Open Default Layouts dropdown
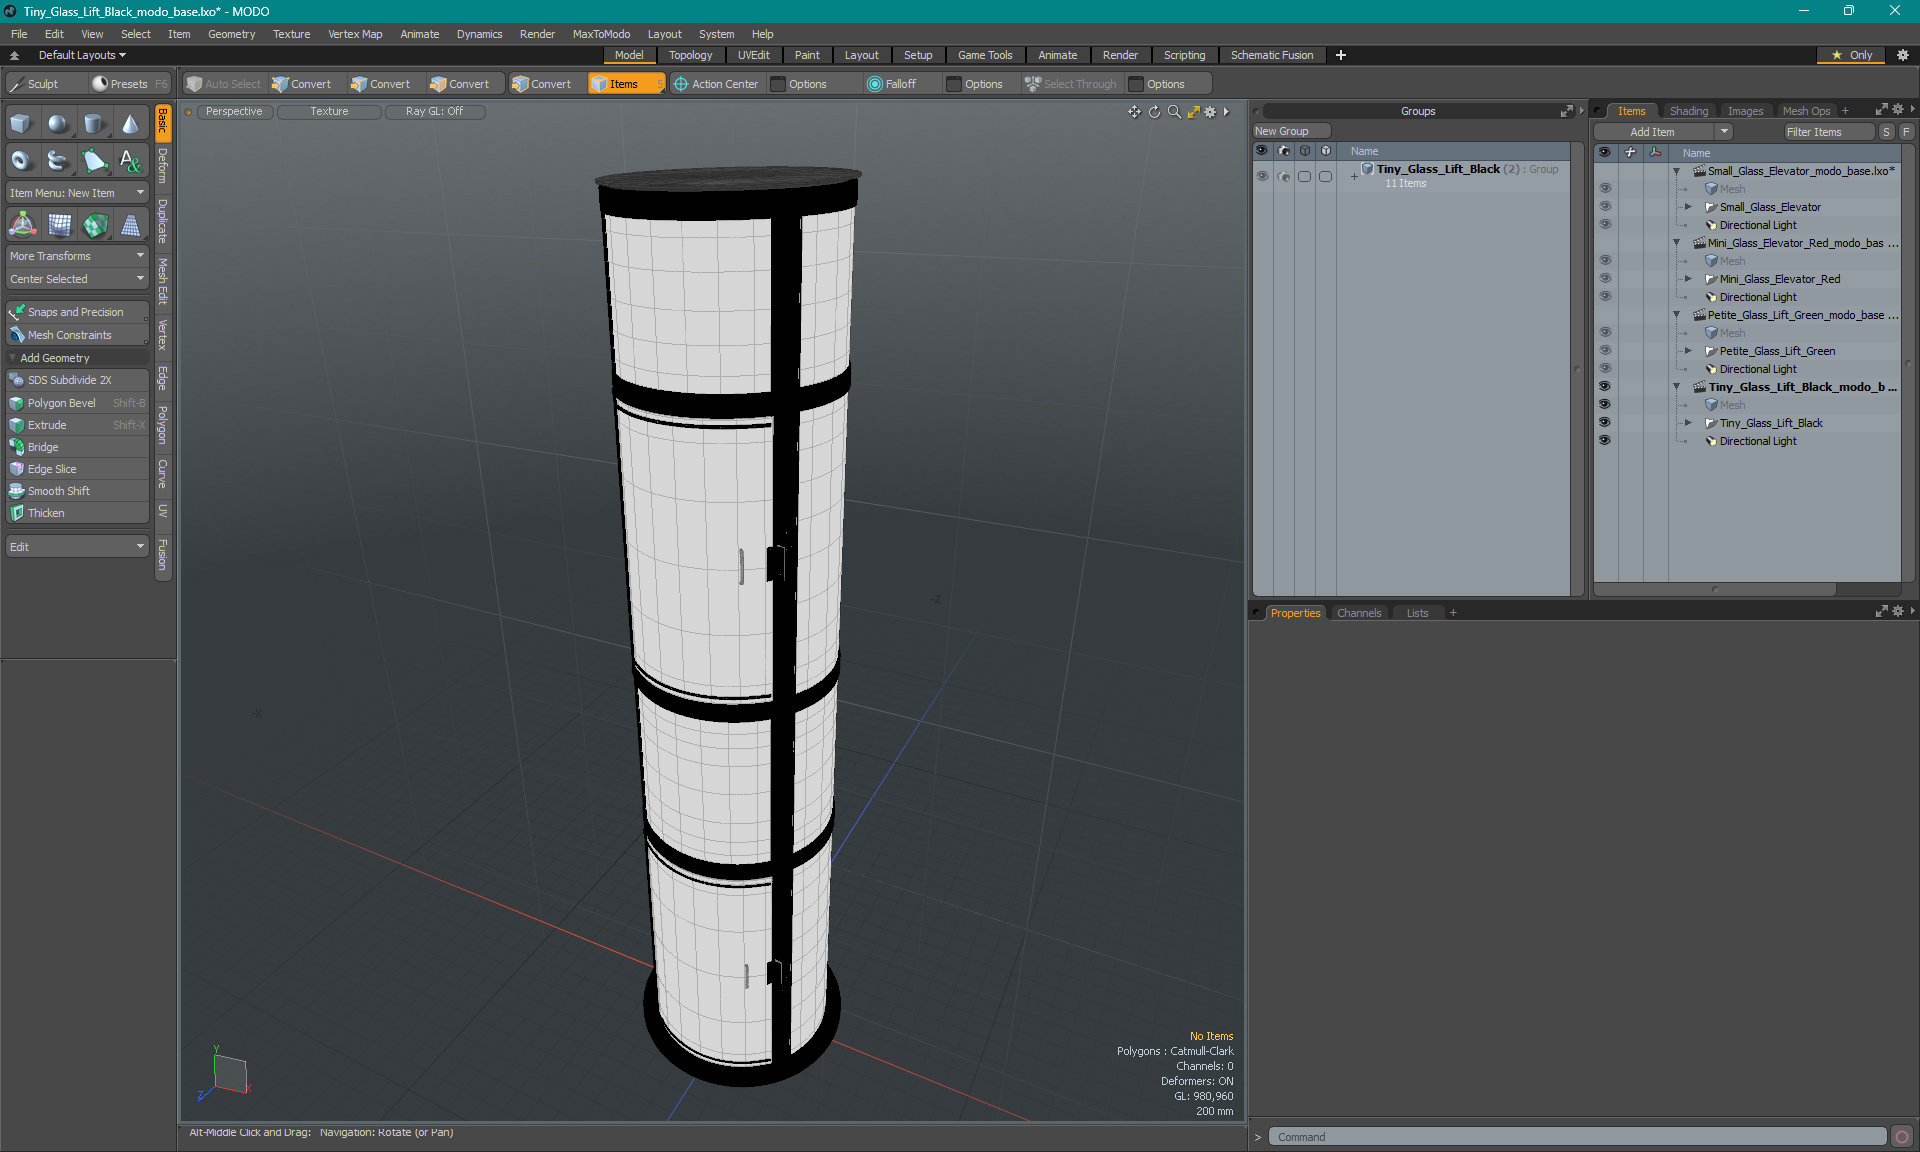 pyautogui.click(x=82, y=55)
